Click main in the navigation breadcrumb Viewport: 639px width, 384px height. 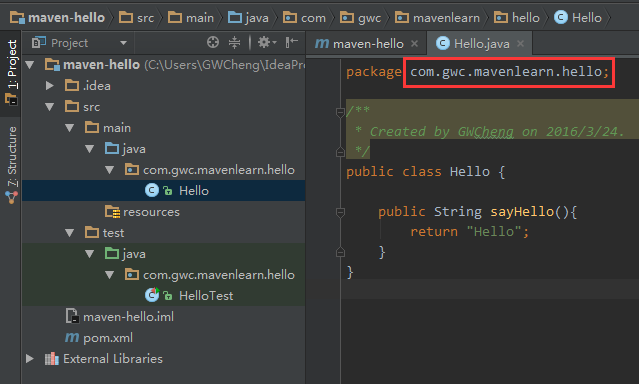pyautogui.click(x=191, y=18)
